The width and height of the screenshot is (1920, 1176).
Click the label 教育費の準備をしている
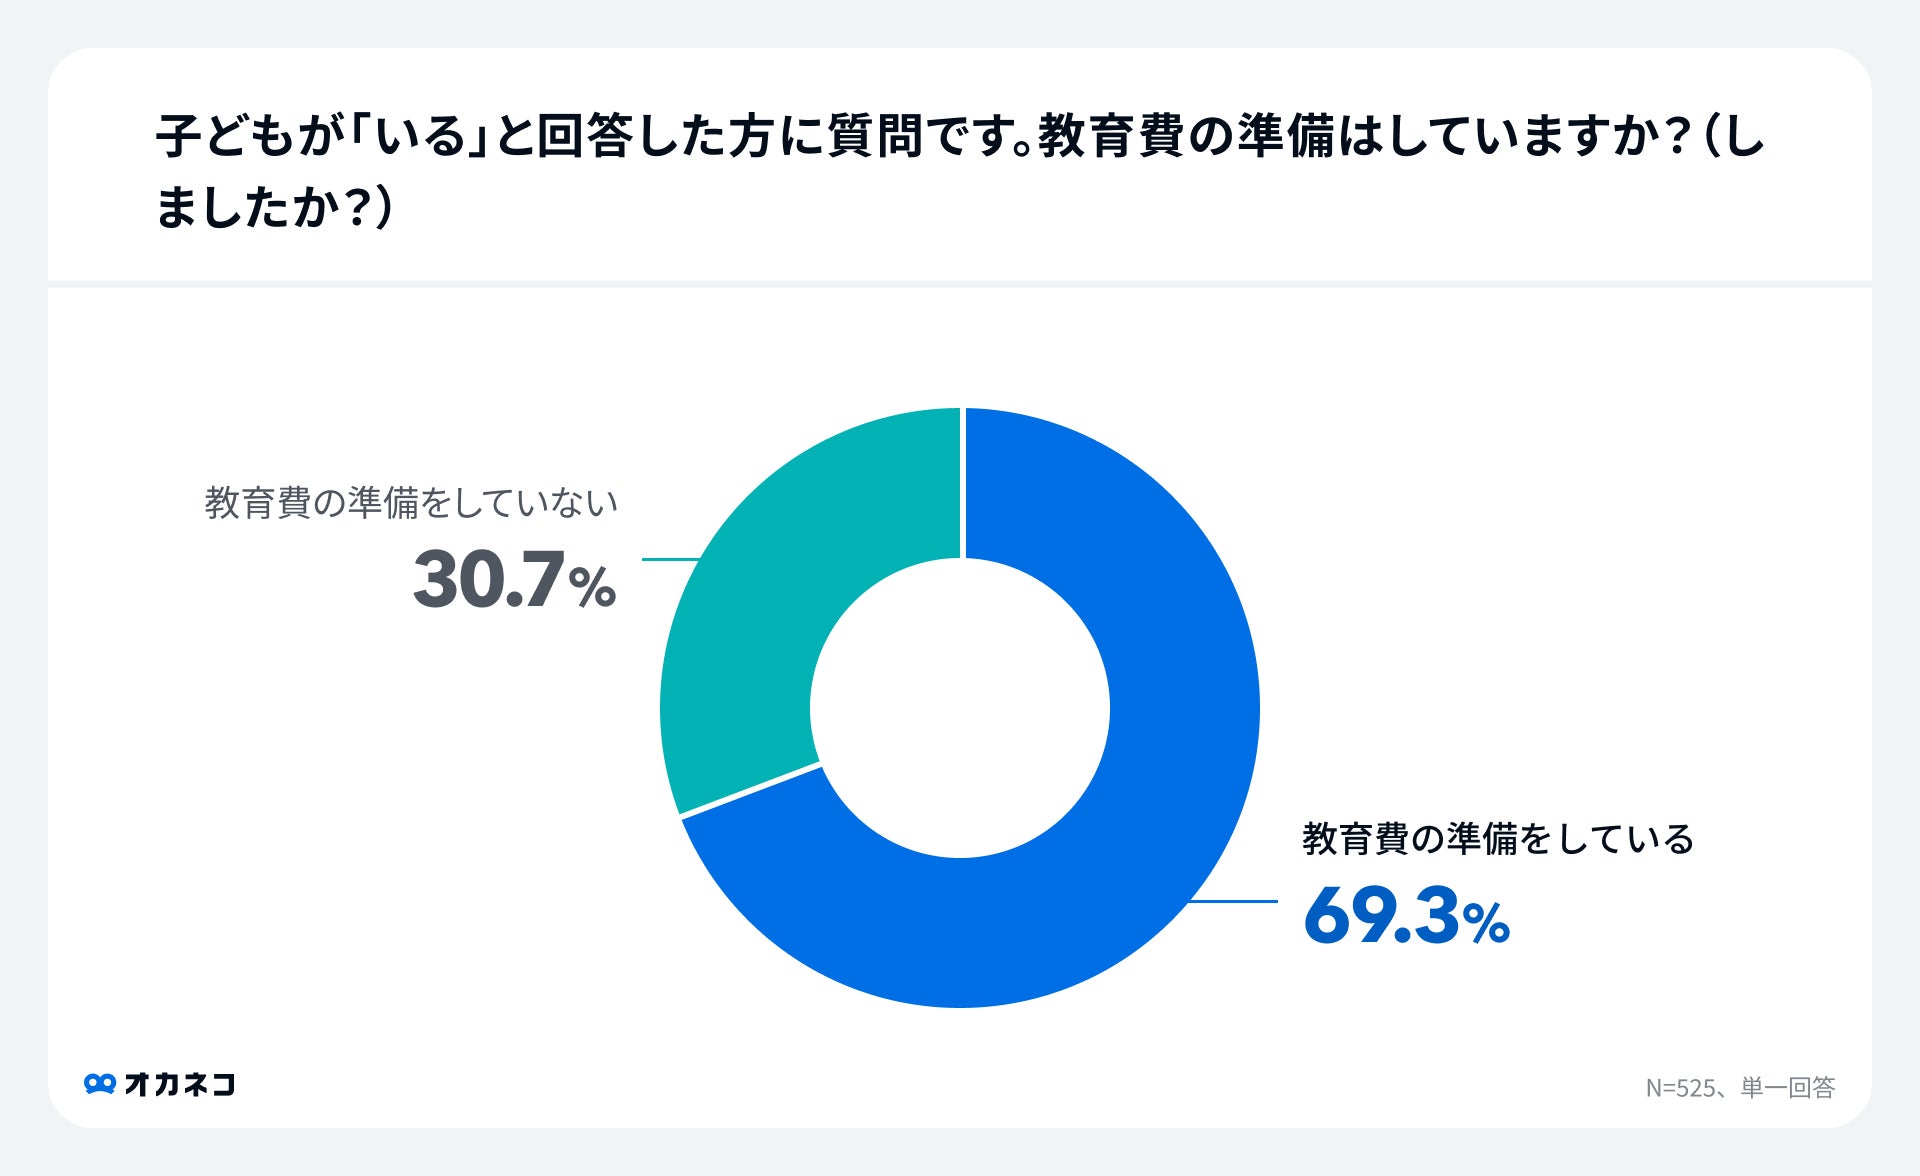[1497, 839]
